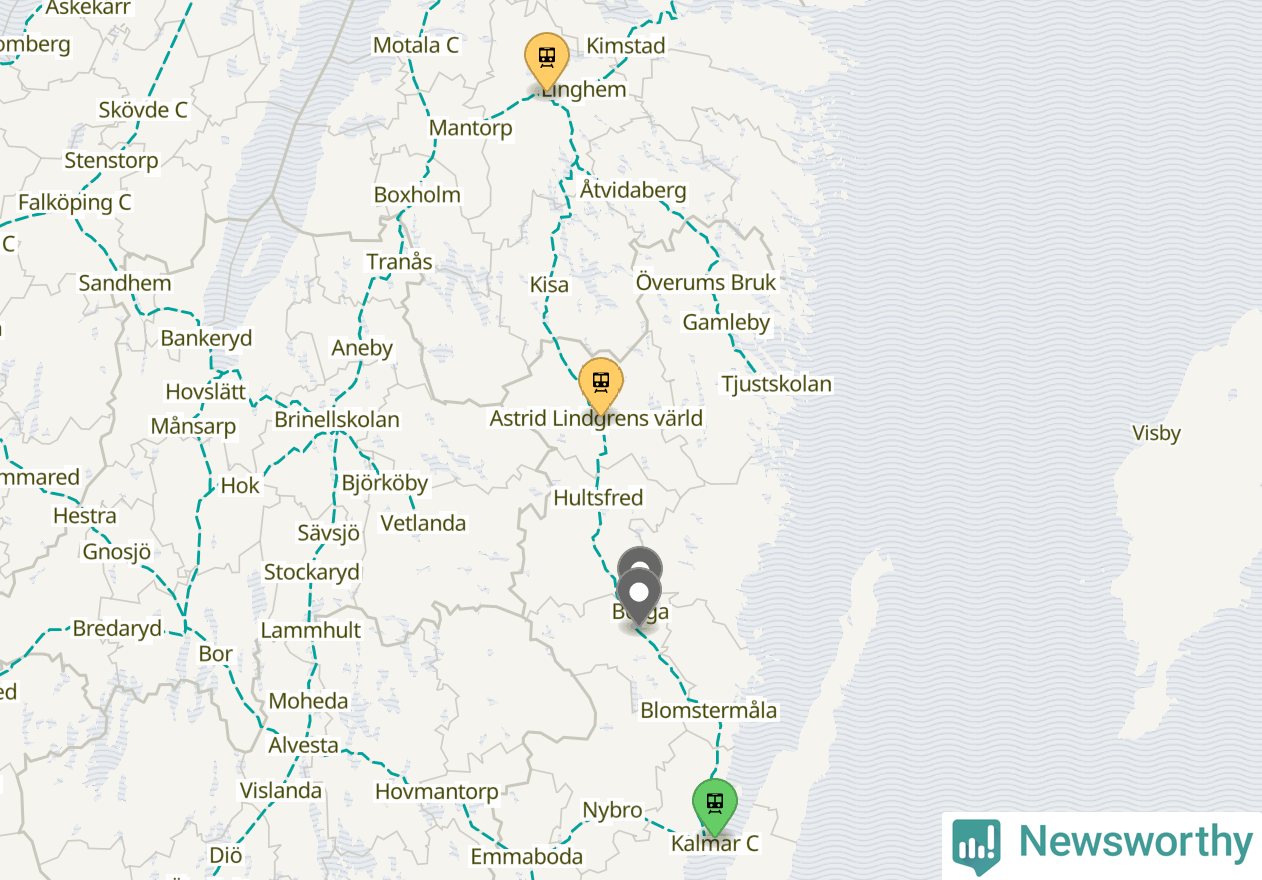This screenshot has height=880, width=1262.
Task: Click the yellow train marker at Linghem
Action: [547, 61]
